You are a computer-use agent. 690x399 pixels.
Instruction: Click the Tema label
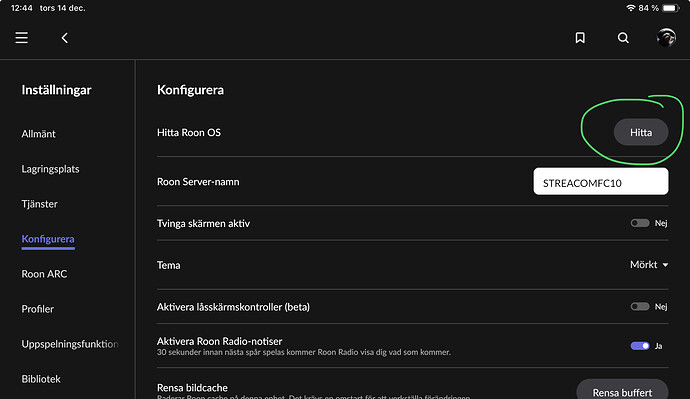(169, 265)
